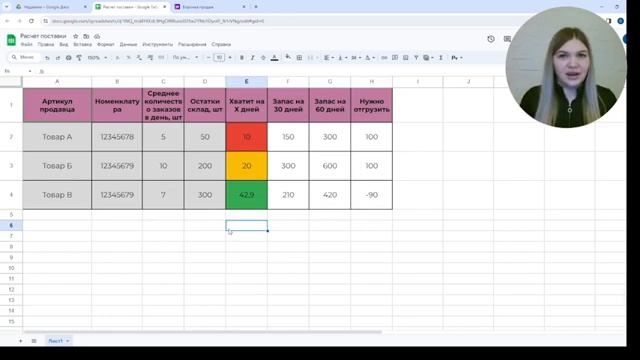
Task: Click the functions sigma icon
Action: tap(441, 58)
